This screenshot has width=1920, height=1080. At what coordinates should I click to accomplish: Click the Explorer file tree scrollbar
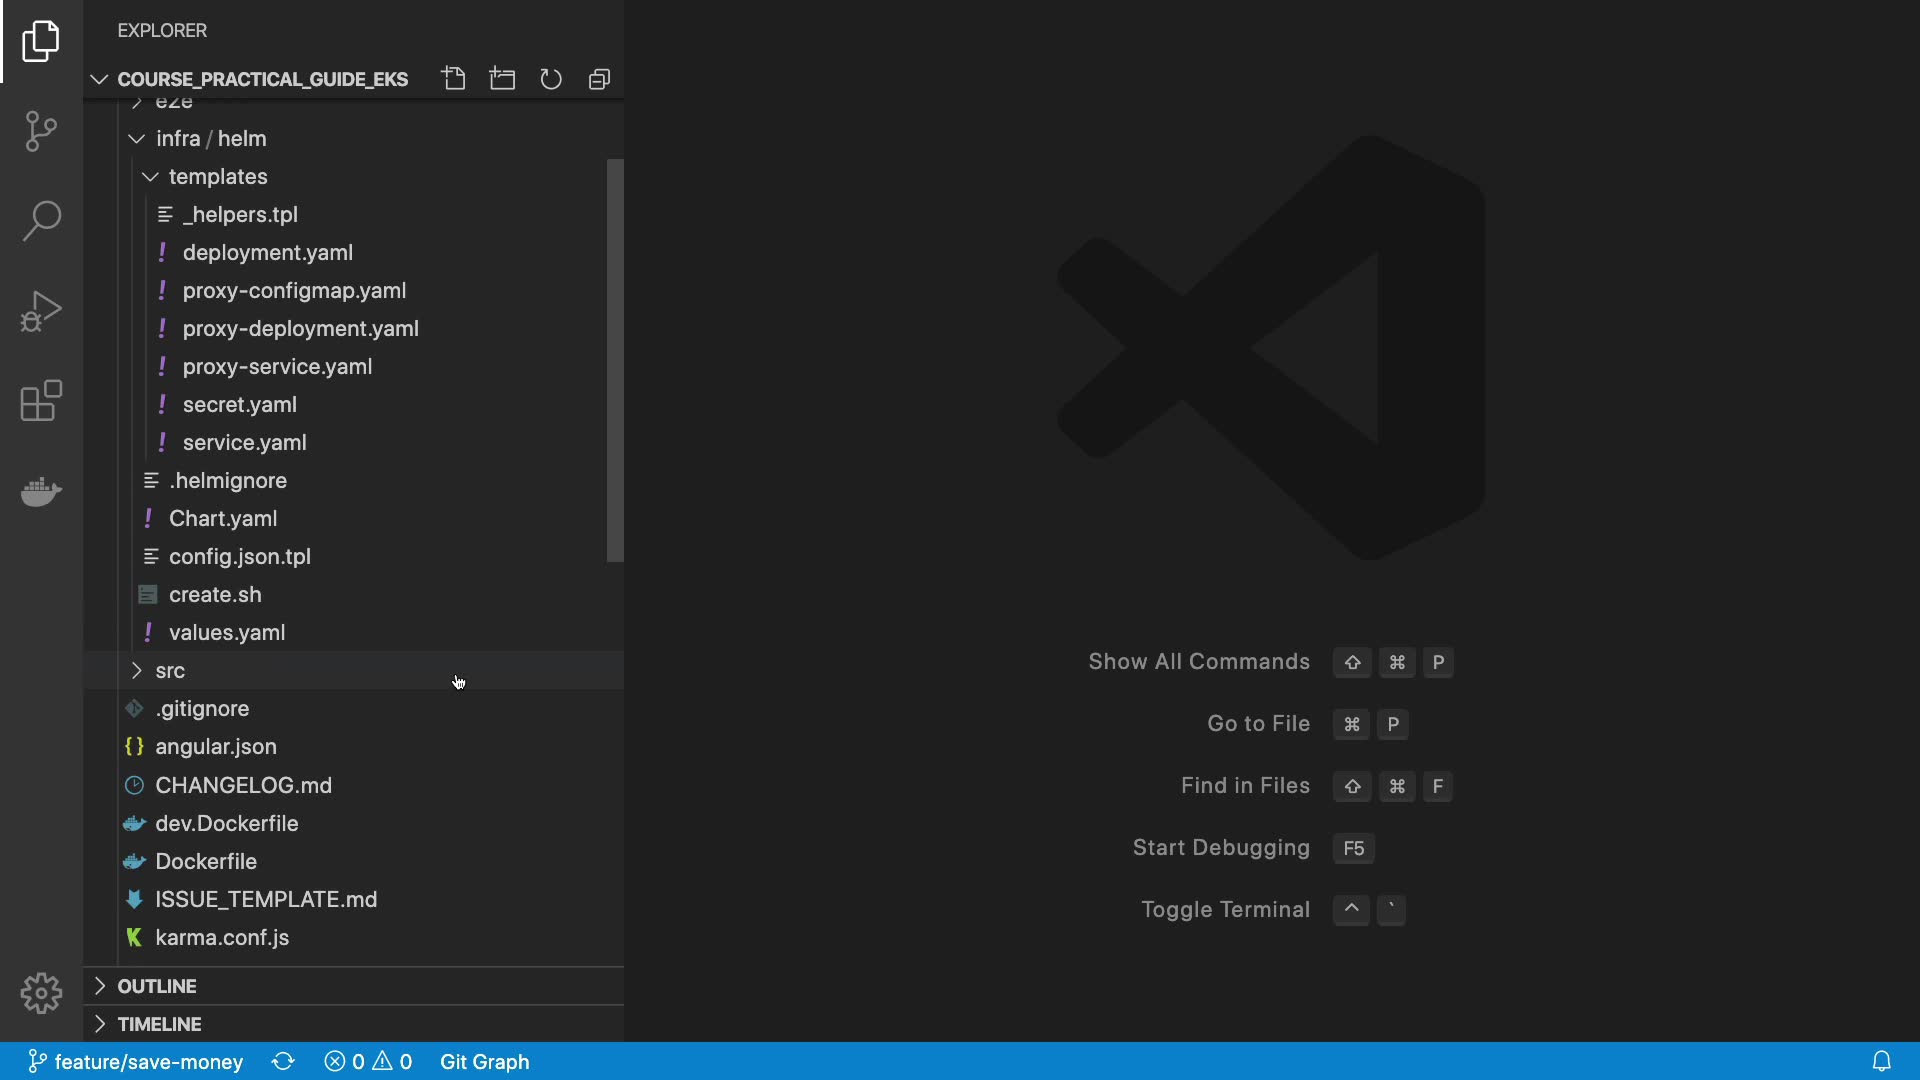tap(615, 360)
